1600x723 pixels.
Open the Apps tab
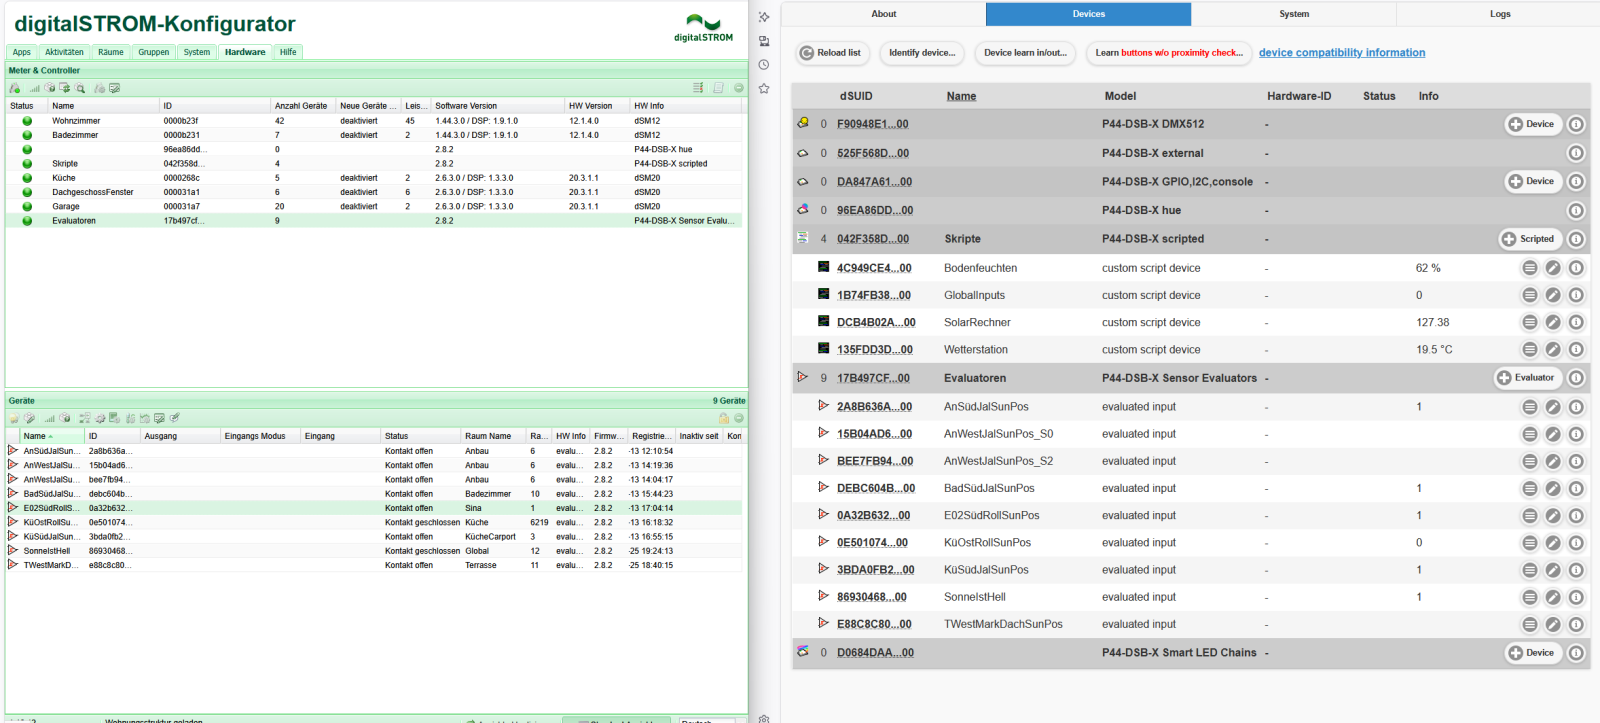(22, 52)
